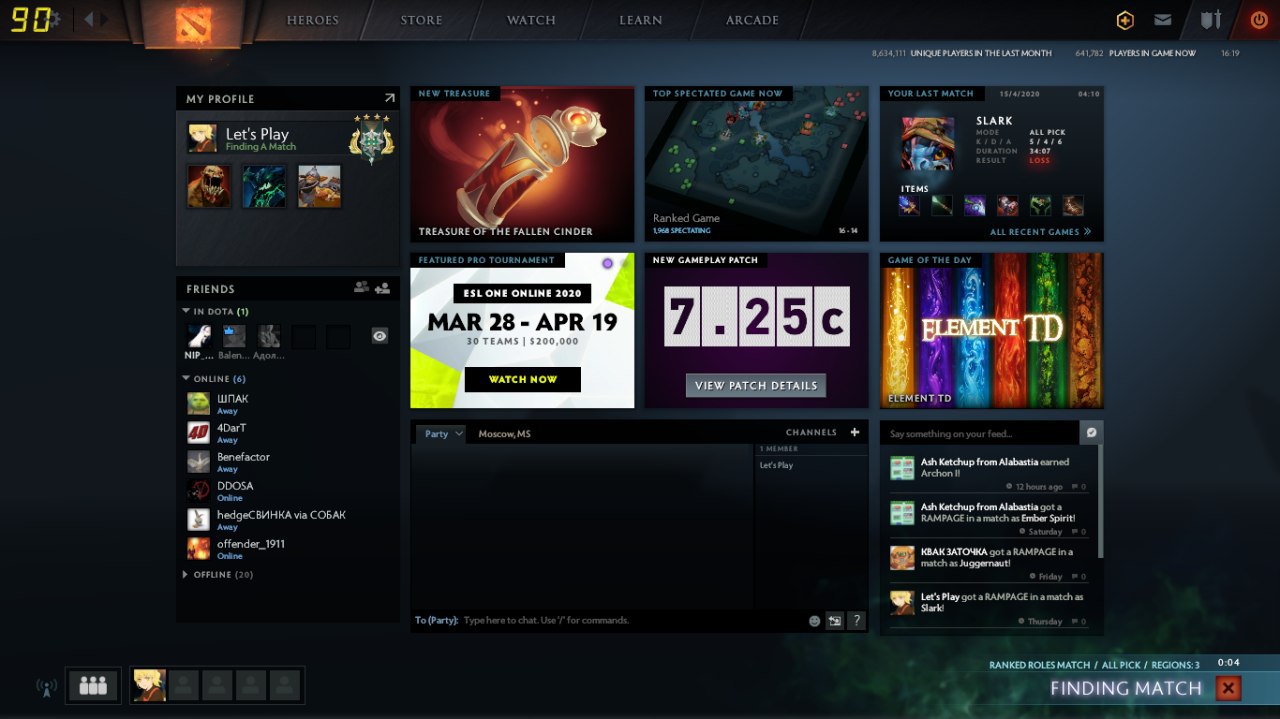Viewport: 1280px width, 719px height.
Task: Click the Let's Play profile name
Action: [x=257, y=133]
